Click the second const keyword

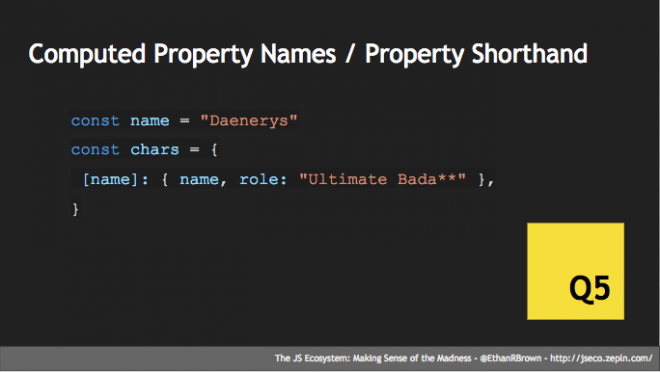point(95,149)
